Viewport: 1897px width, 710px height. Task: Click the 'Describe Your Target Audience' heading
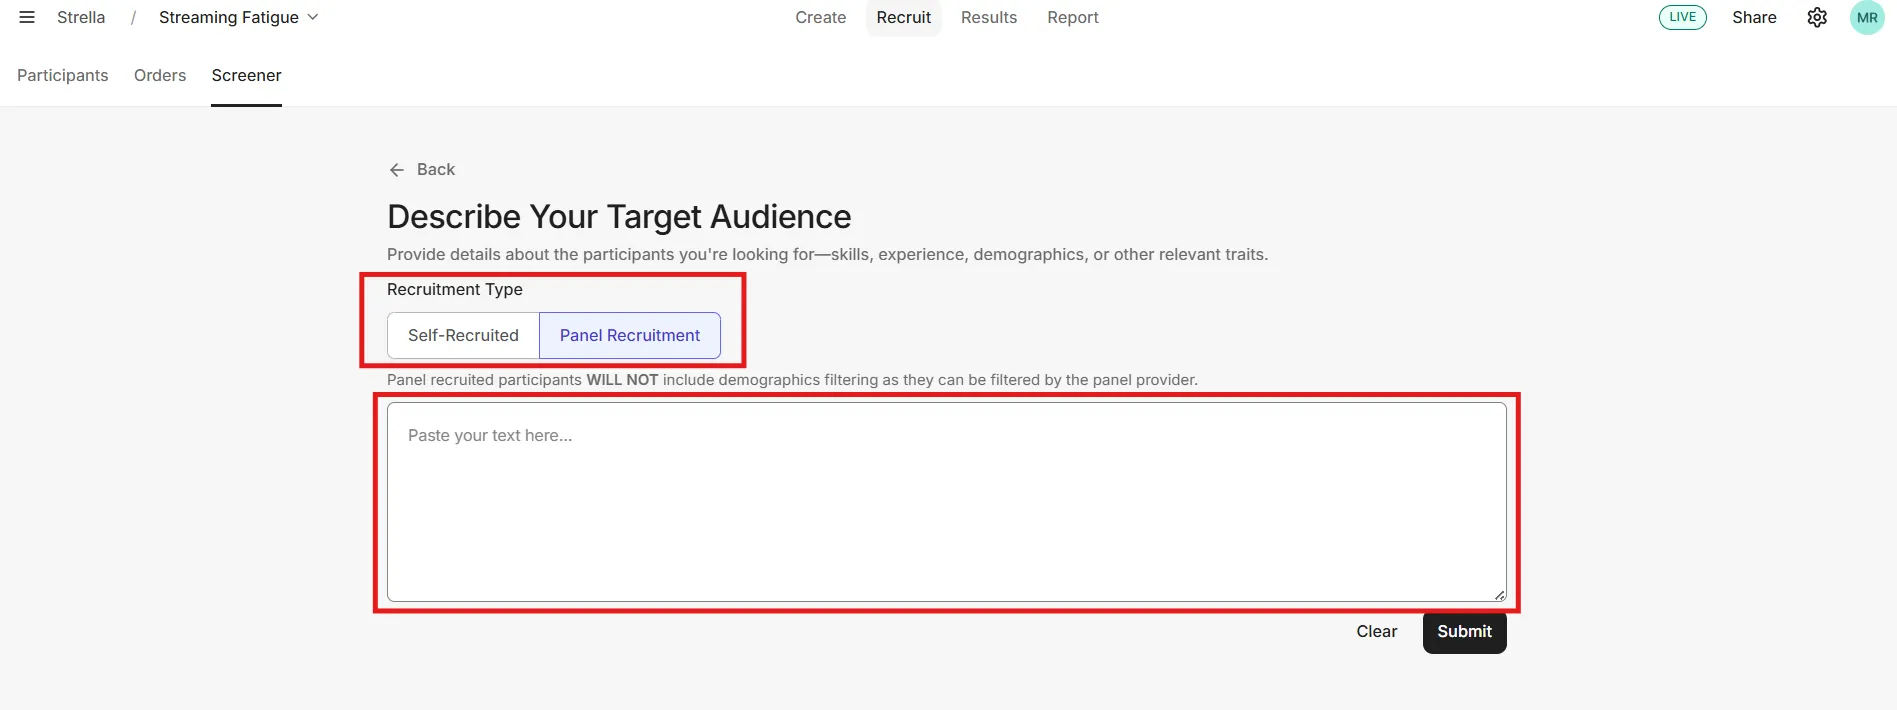(619, 217)
